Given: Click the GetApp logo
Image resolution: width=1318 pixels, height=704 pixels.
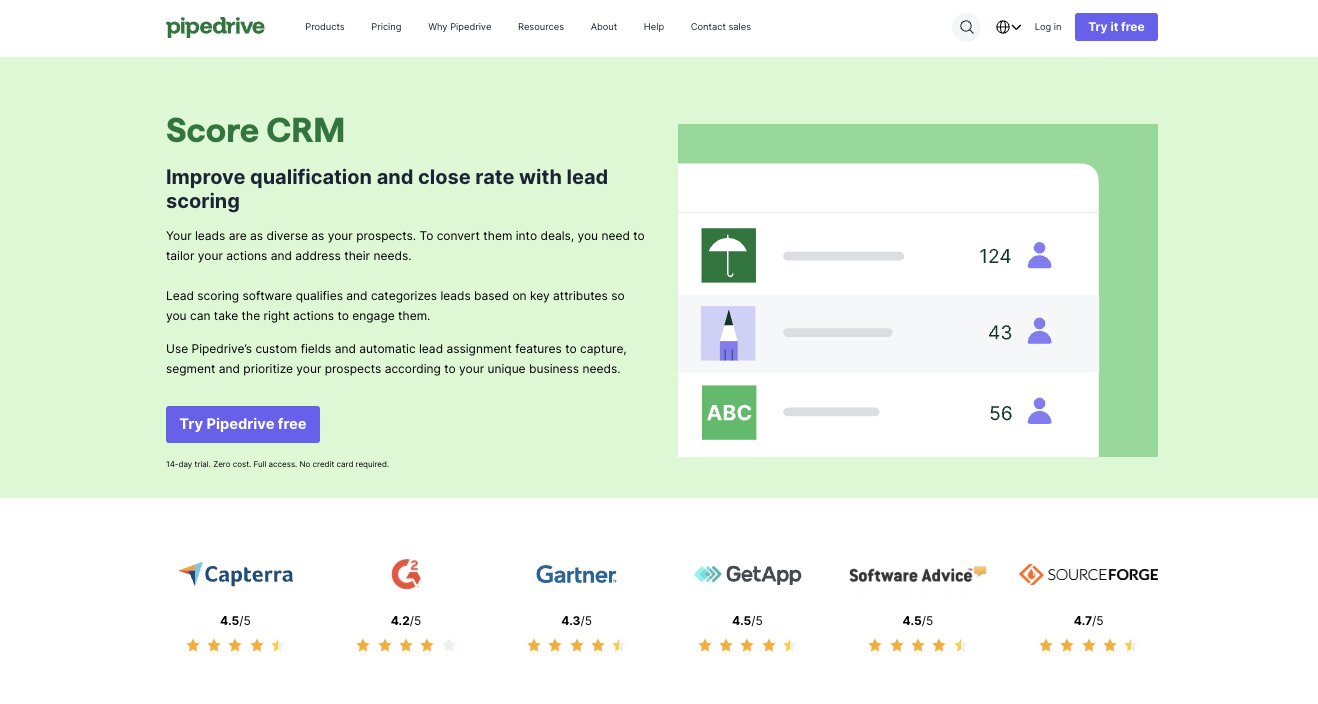Looking at the screenshot, I should pyautogui.click(x=747, y=574).
